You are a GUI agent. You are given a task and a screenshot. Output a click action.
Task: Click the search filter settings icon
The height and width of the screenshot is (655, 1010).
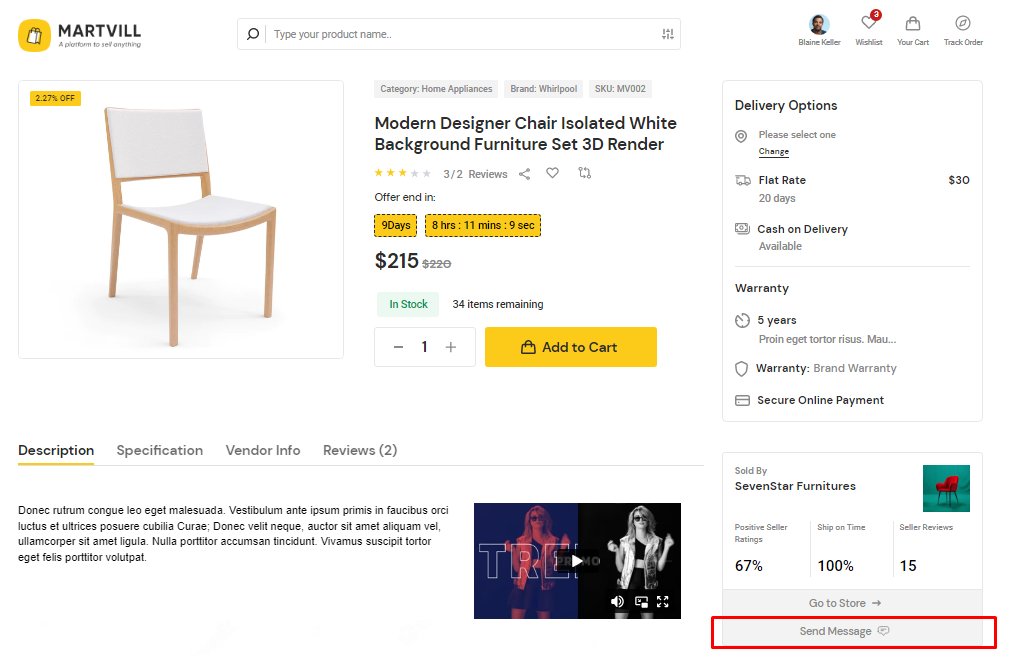pyautogui.click(x=668, y=34)
